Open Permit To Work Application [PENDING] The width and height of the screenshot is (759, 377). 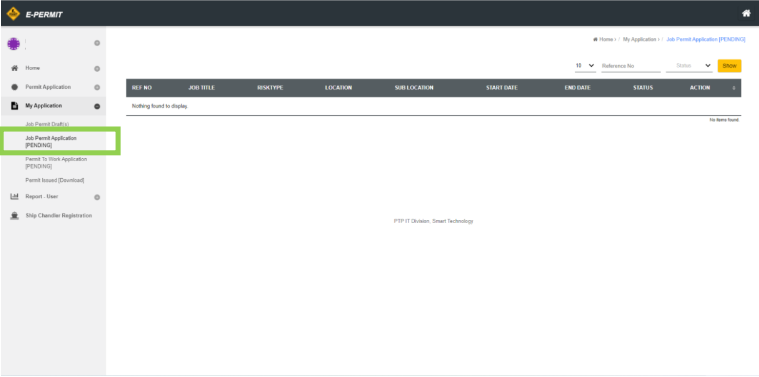coord(56,163)
